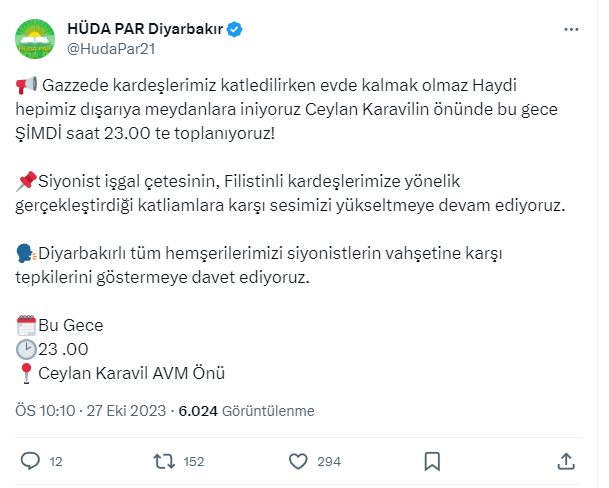Bookmark this tweet
The width and height of the screenshot is (609, 488).
click(432, 461)
